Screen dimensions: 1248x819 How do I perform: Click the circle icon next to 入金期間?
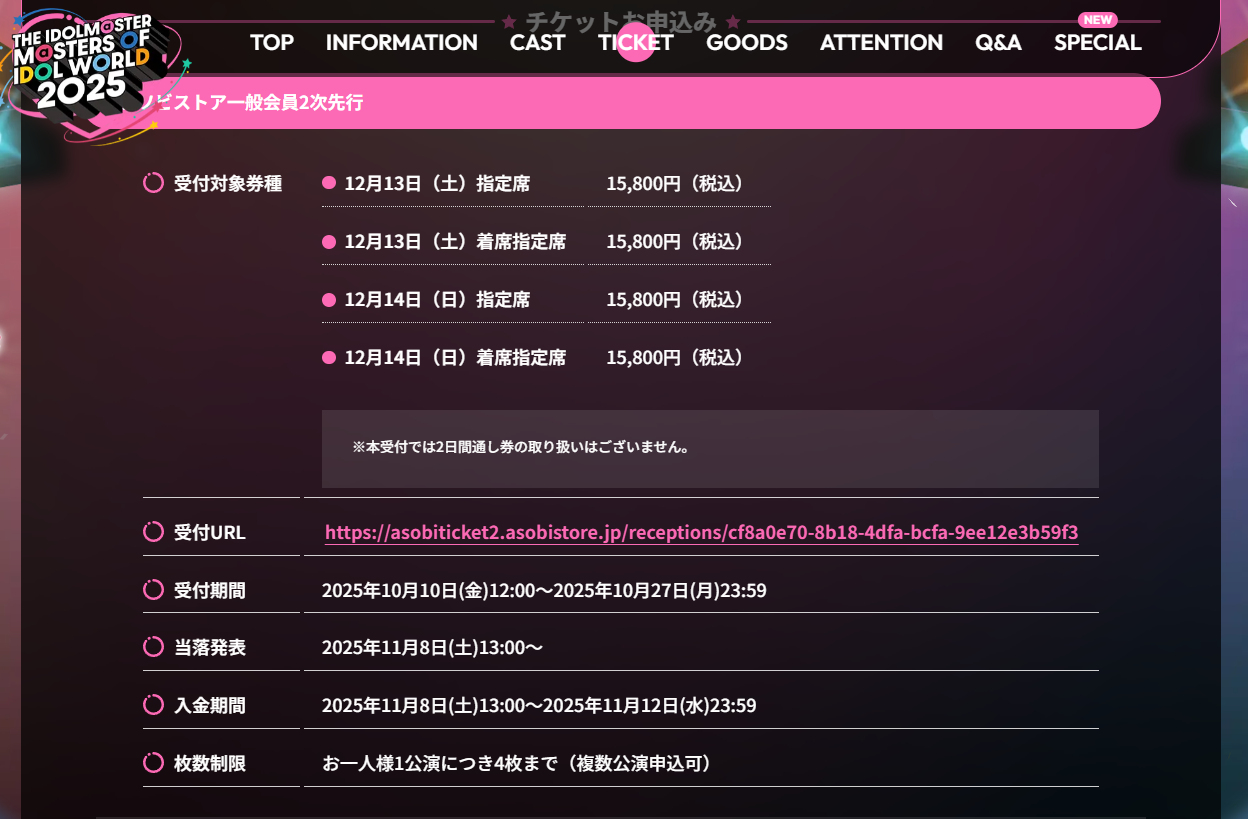click(x=153, y=704)
